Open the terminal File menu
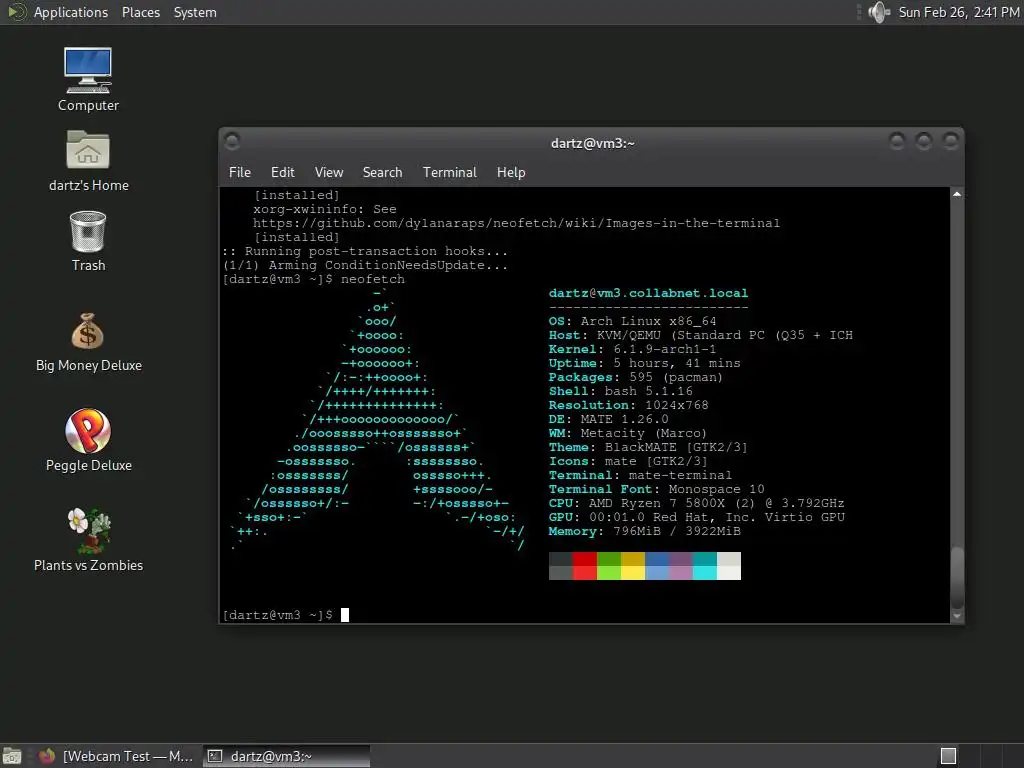 [240, 172]
